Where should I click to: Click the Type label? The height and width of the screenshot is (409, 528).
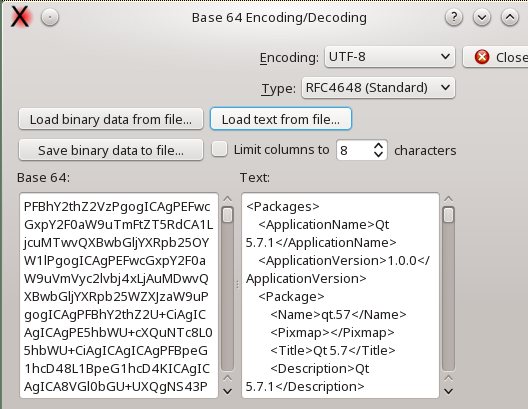tap(278, 89)
